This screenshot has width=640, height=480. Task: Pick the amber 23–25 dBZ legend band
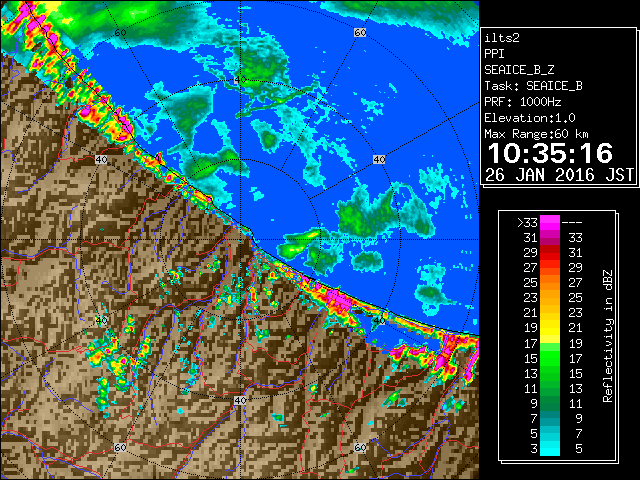click(x=550, y=298)
